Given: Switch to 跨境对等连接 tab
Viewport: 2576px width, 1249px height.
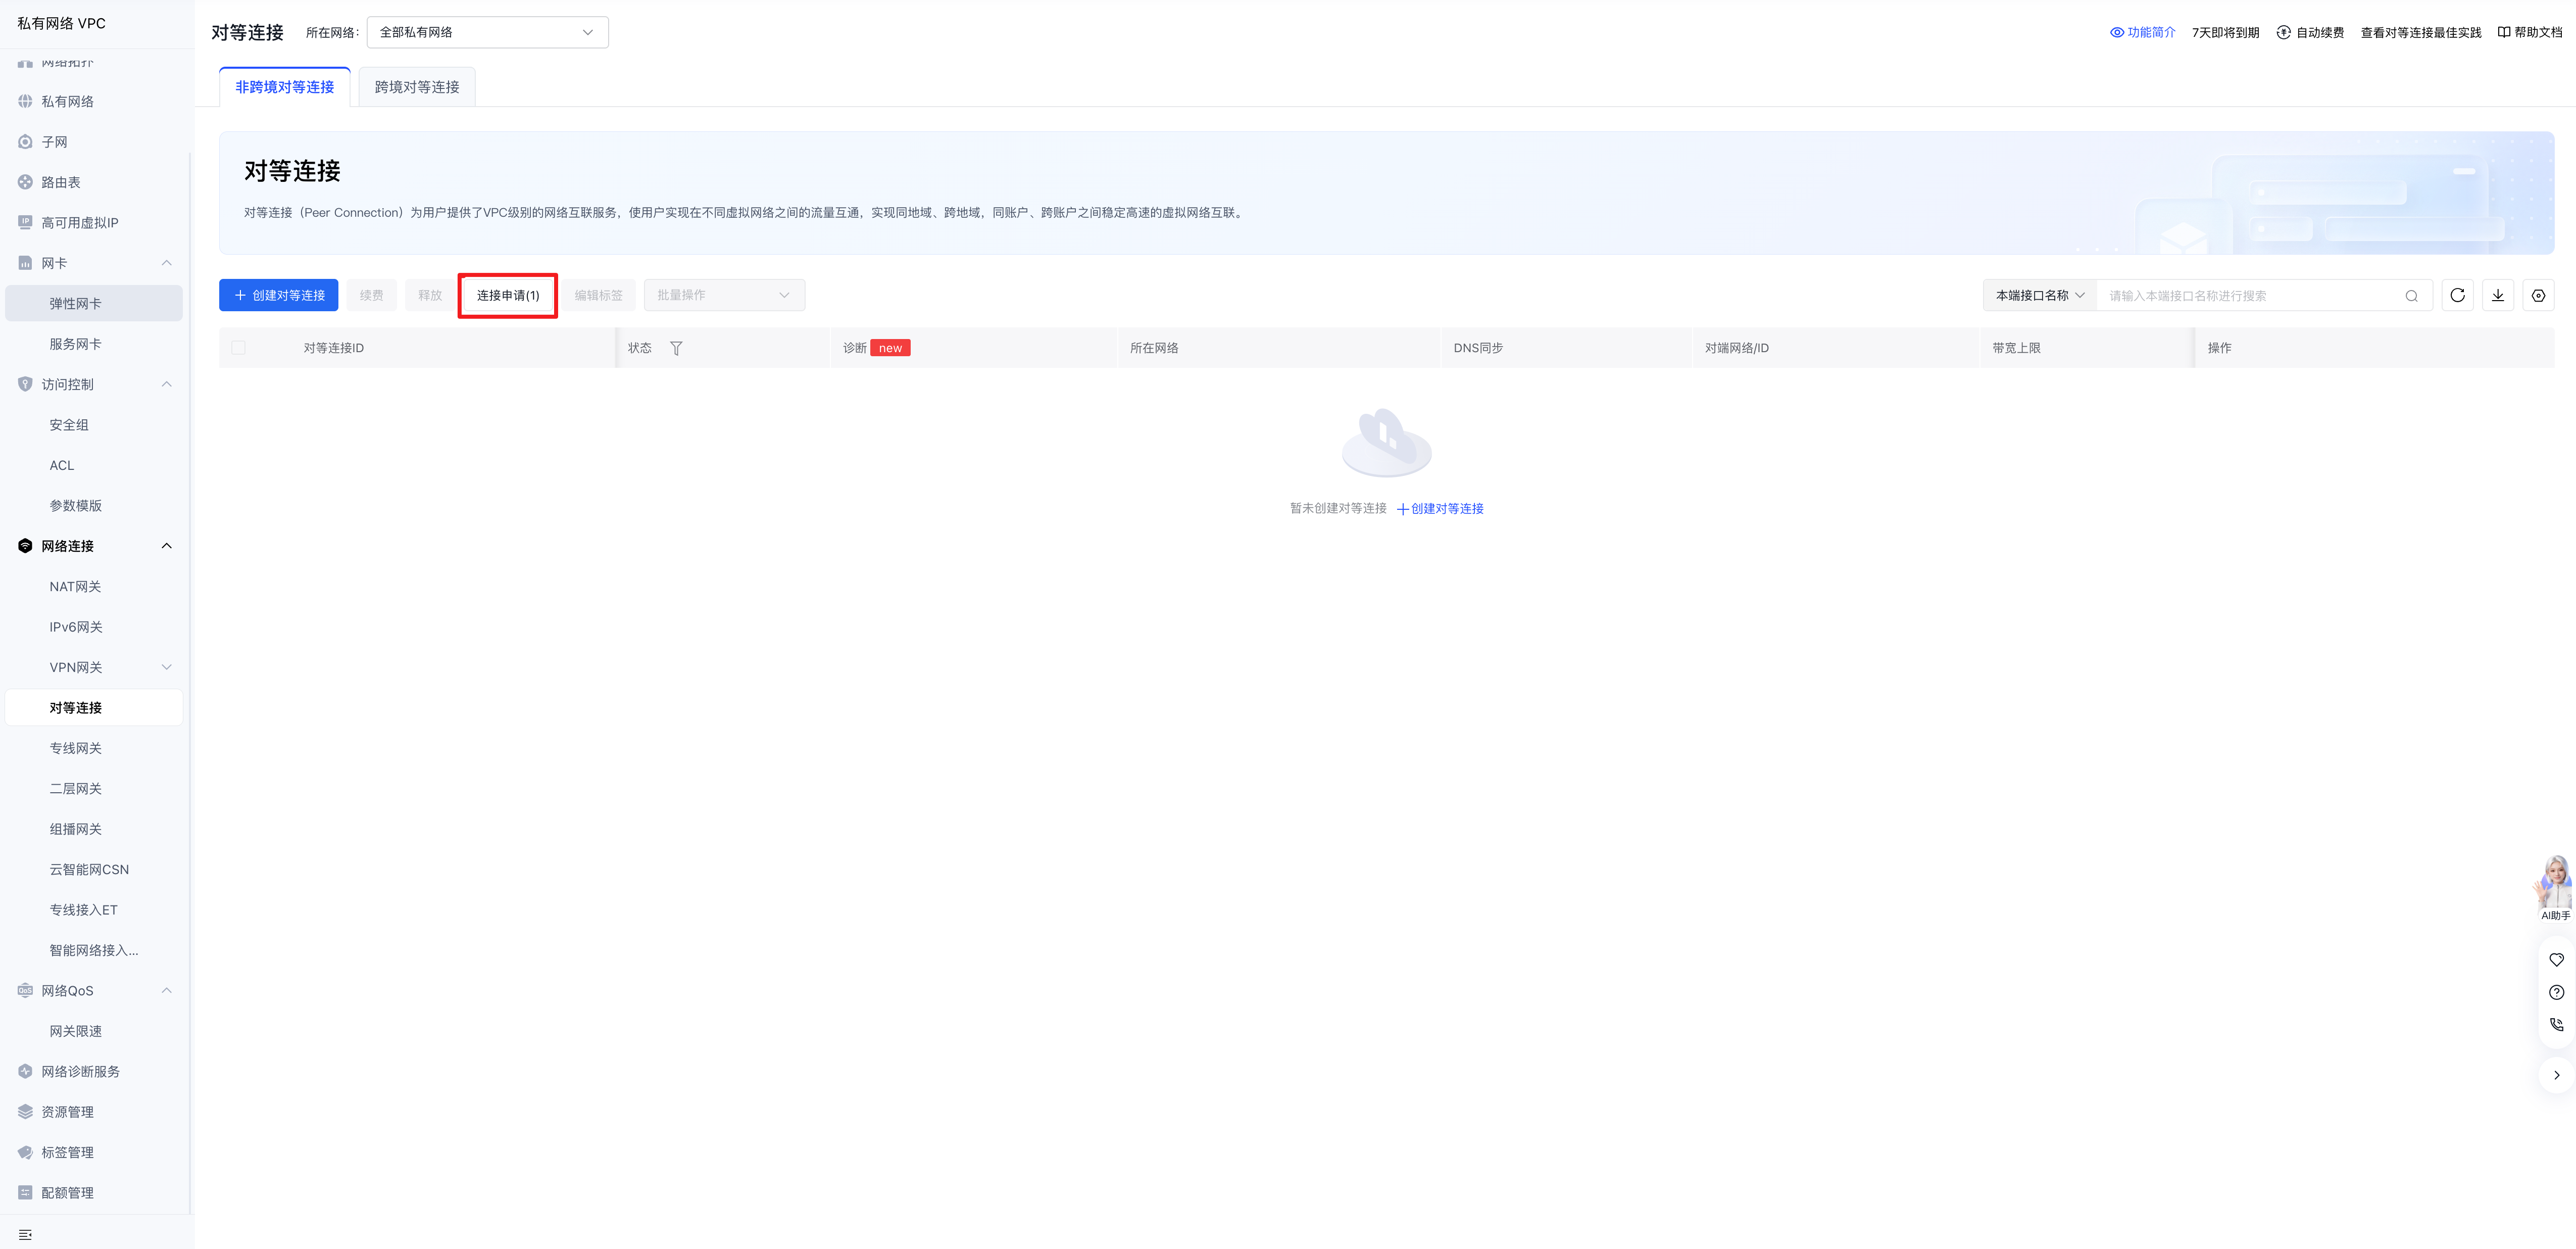Looking at the screenshot, I should point(417,87).
